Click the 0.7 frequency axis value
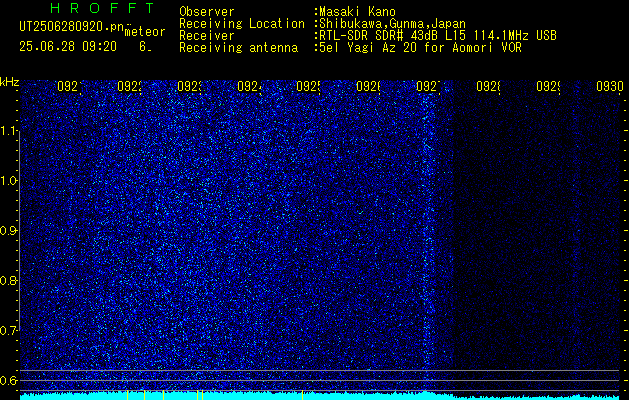This screenshot has width=629, height=400. 9,331
